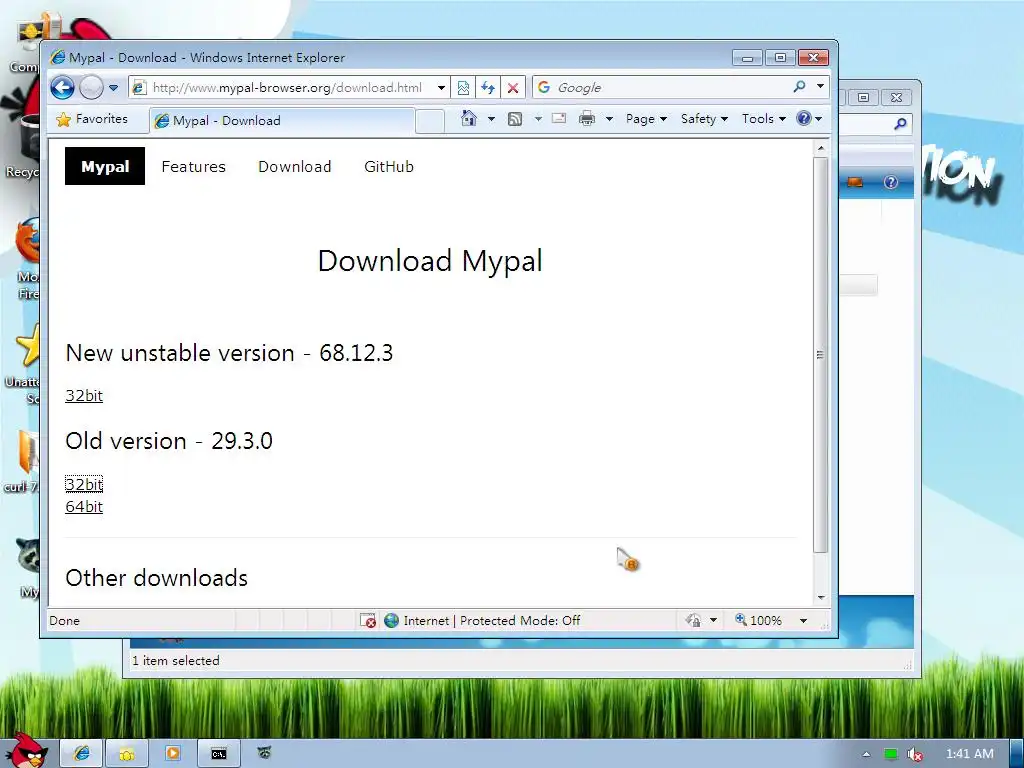This screenshot has height=768, width=1024.
Task: Expand the zoom level dropdown arrow
Action: coord(803,620)
